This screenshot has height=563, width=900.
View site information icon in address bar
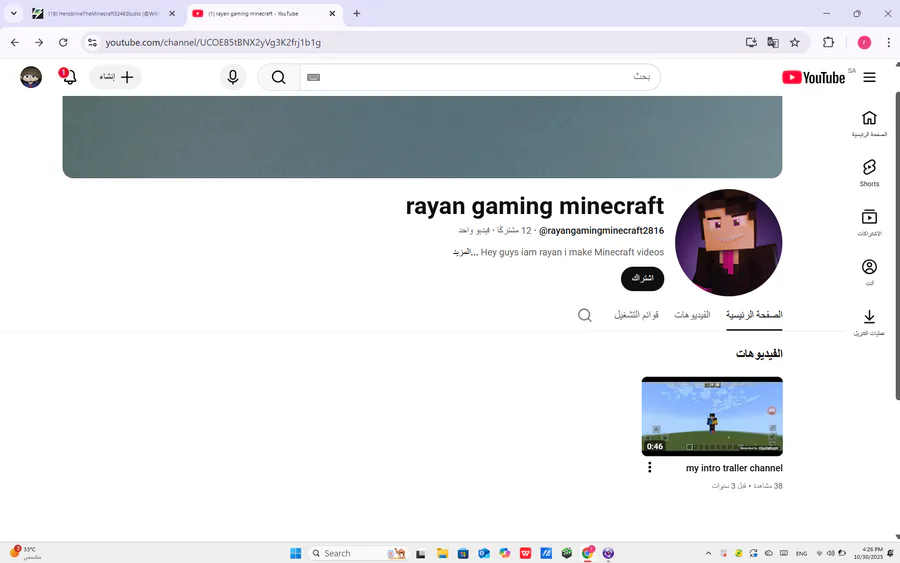92,42
